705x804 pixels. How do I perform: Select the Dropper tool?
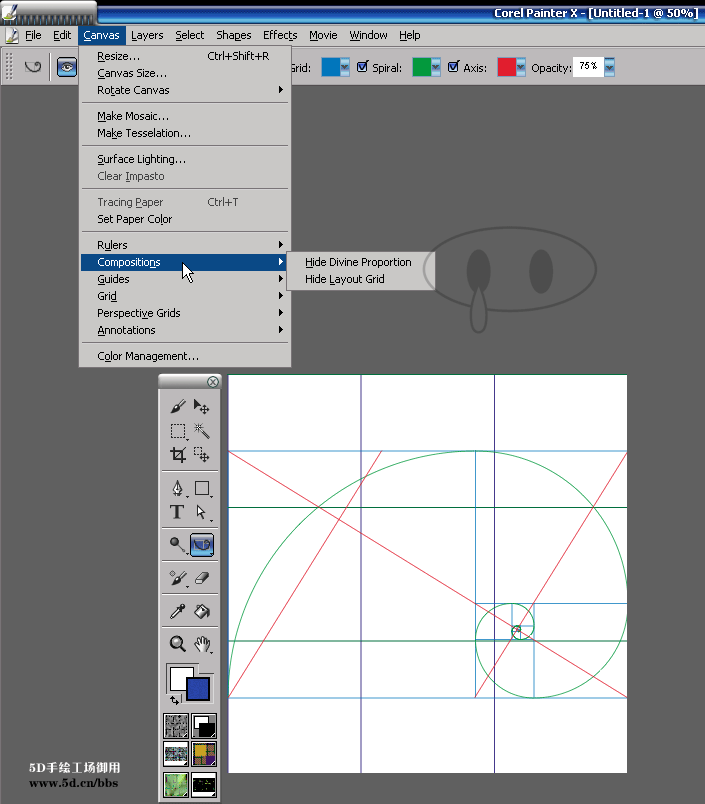[x=177, y=611]
